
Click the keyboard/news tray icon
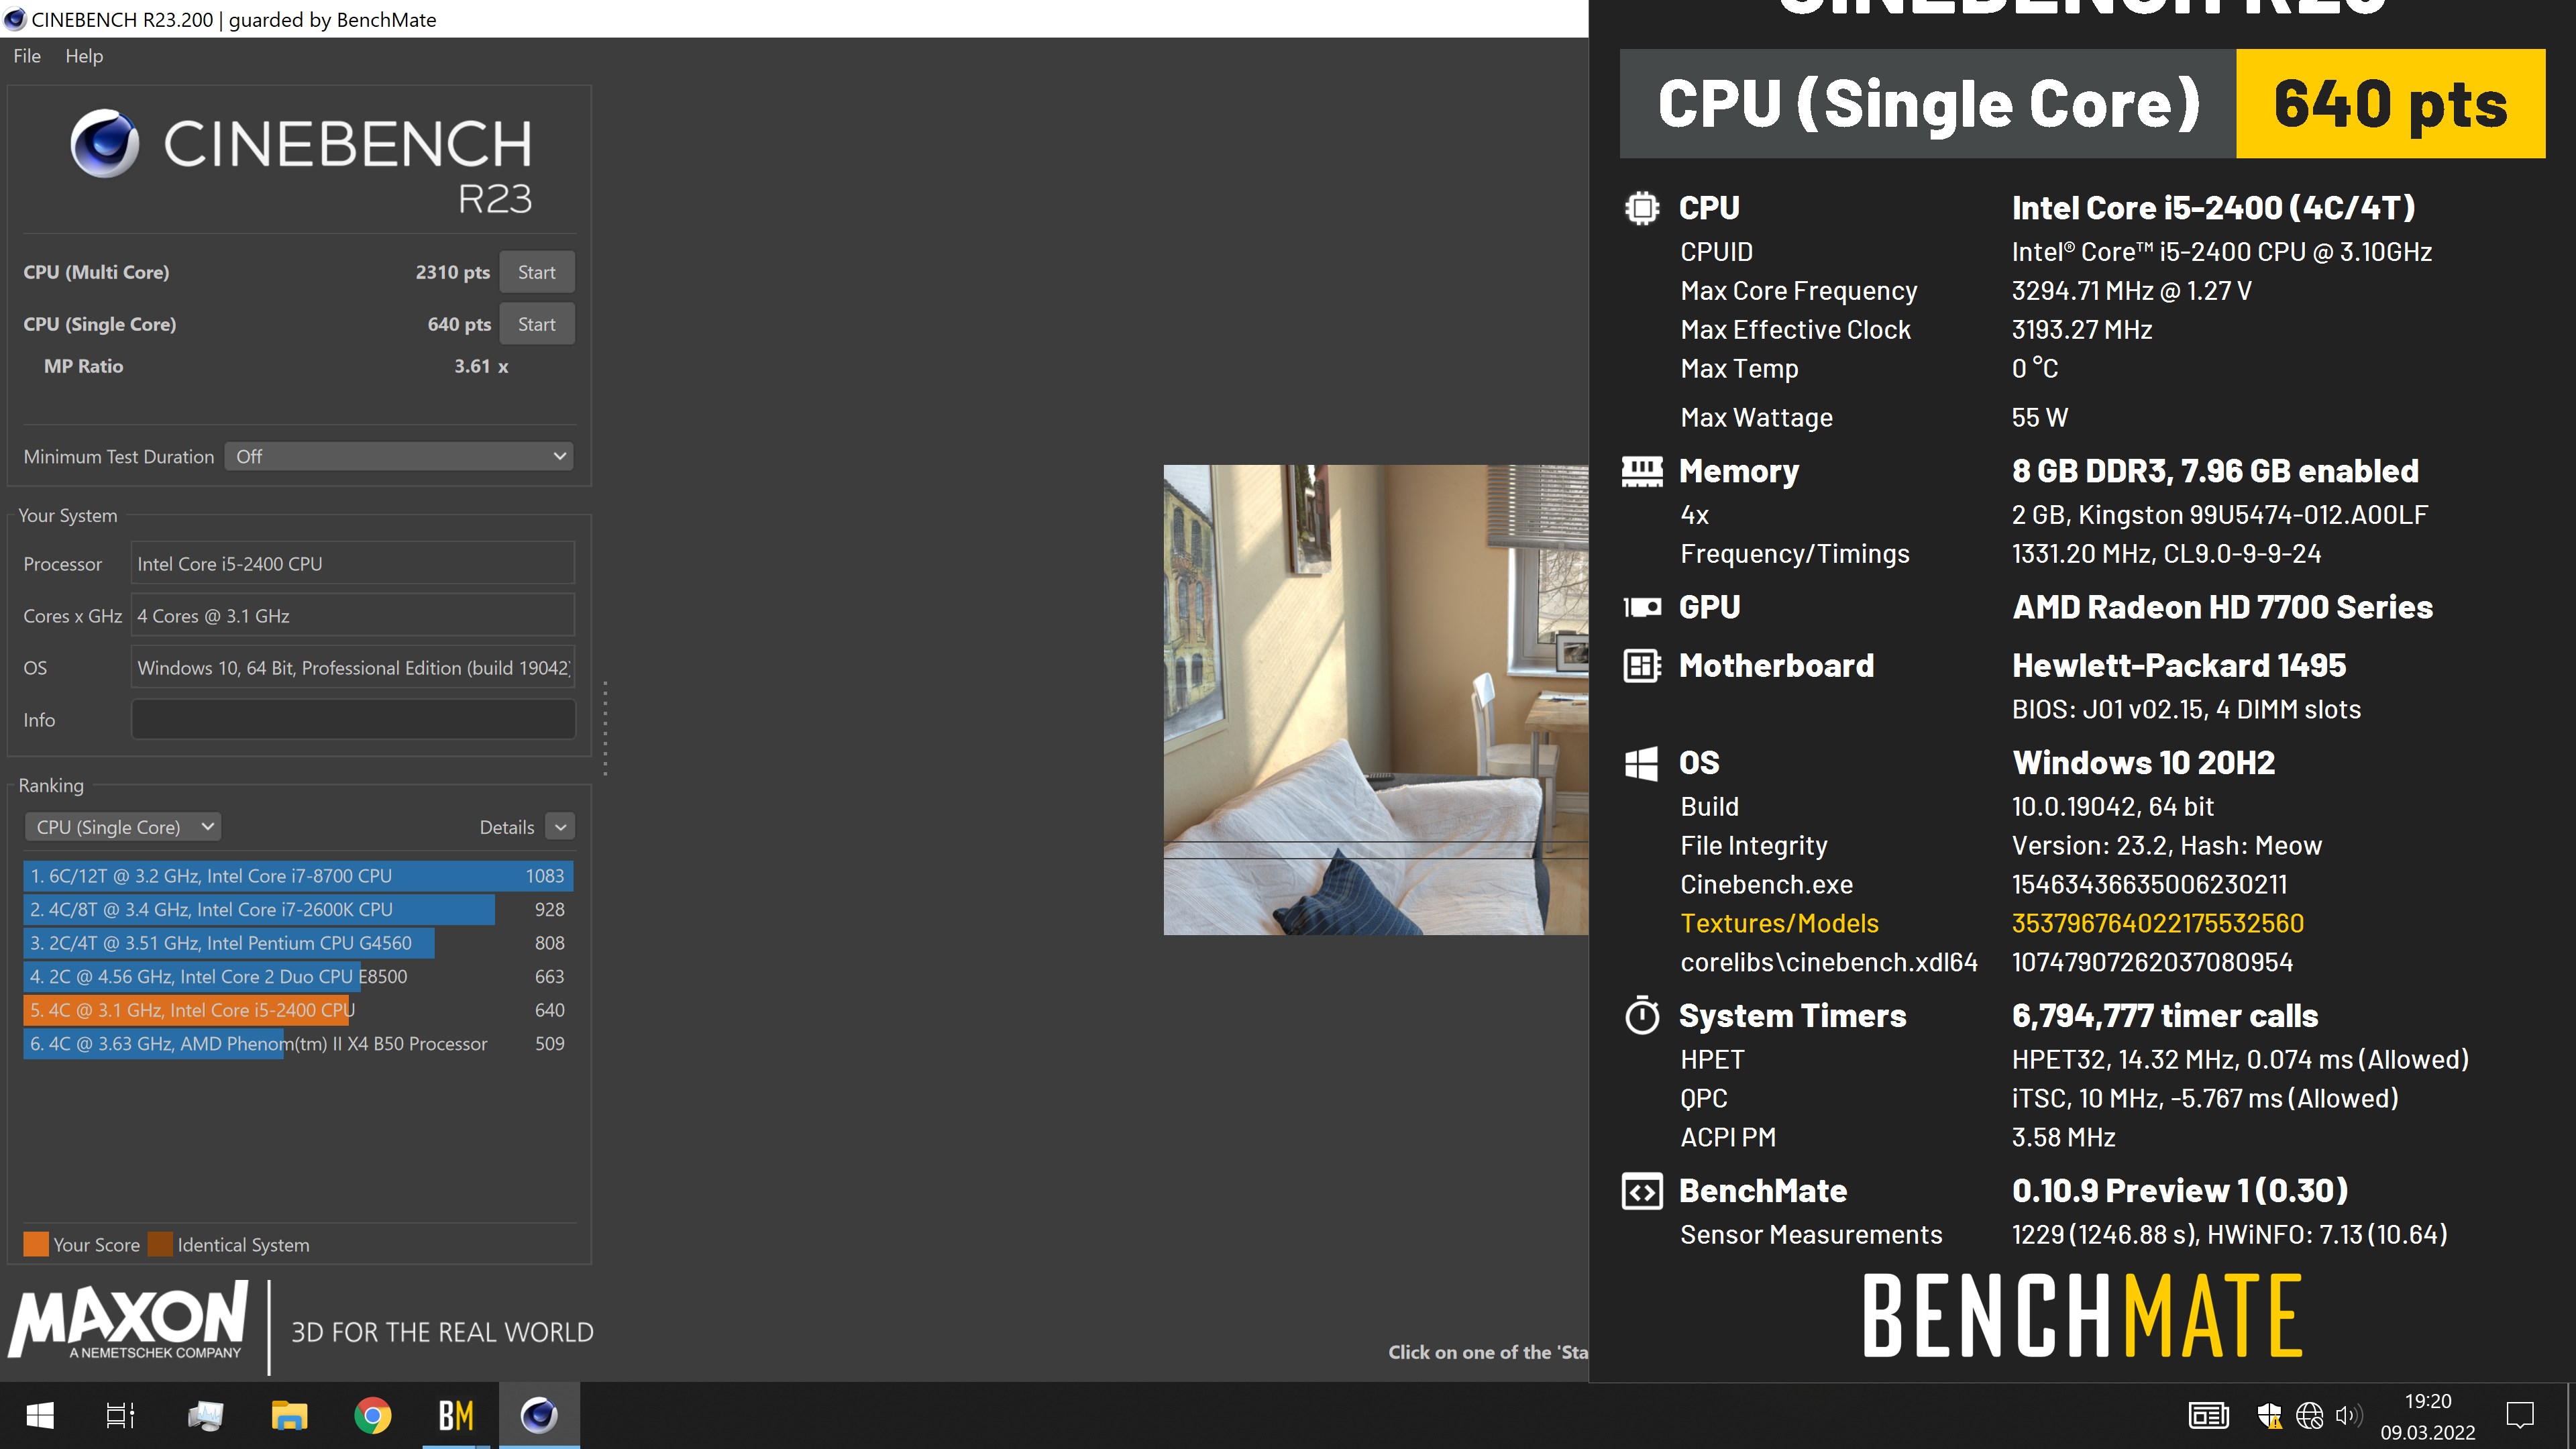pyautogui.click(x=2208, y=1415)
